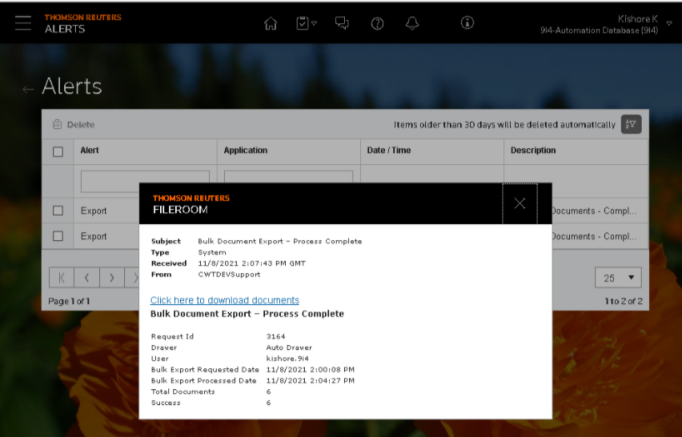Go to the Home icon

coord(271,23)
